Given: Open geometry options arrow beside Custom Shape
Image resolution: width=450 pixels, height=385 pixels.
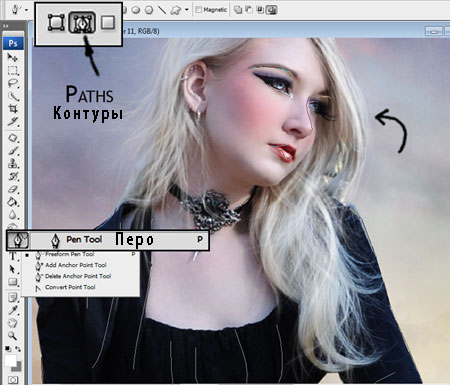Looking at the screenshot, I should pyautogui.click(x=187, y=10).
